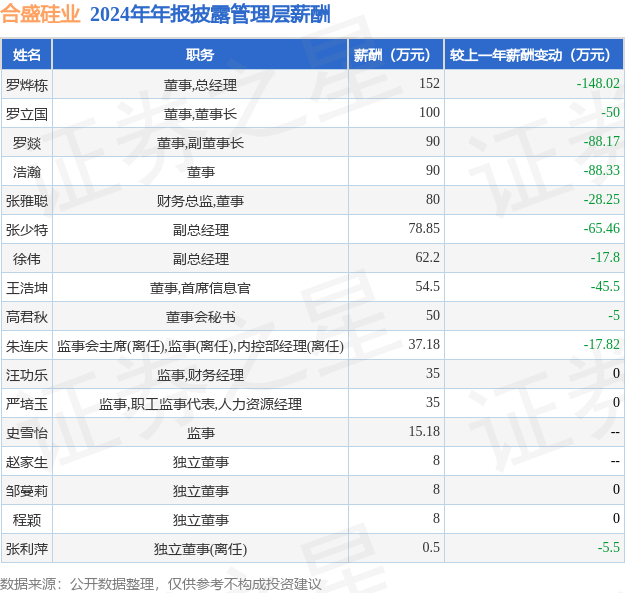
Task: Click the change value -88.33
Action: pyautogui.click(x=601, y=171)
